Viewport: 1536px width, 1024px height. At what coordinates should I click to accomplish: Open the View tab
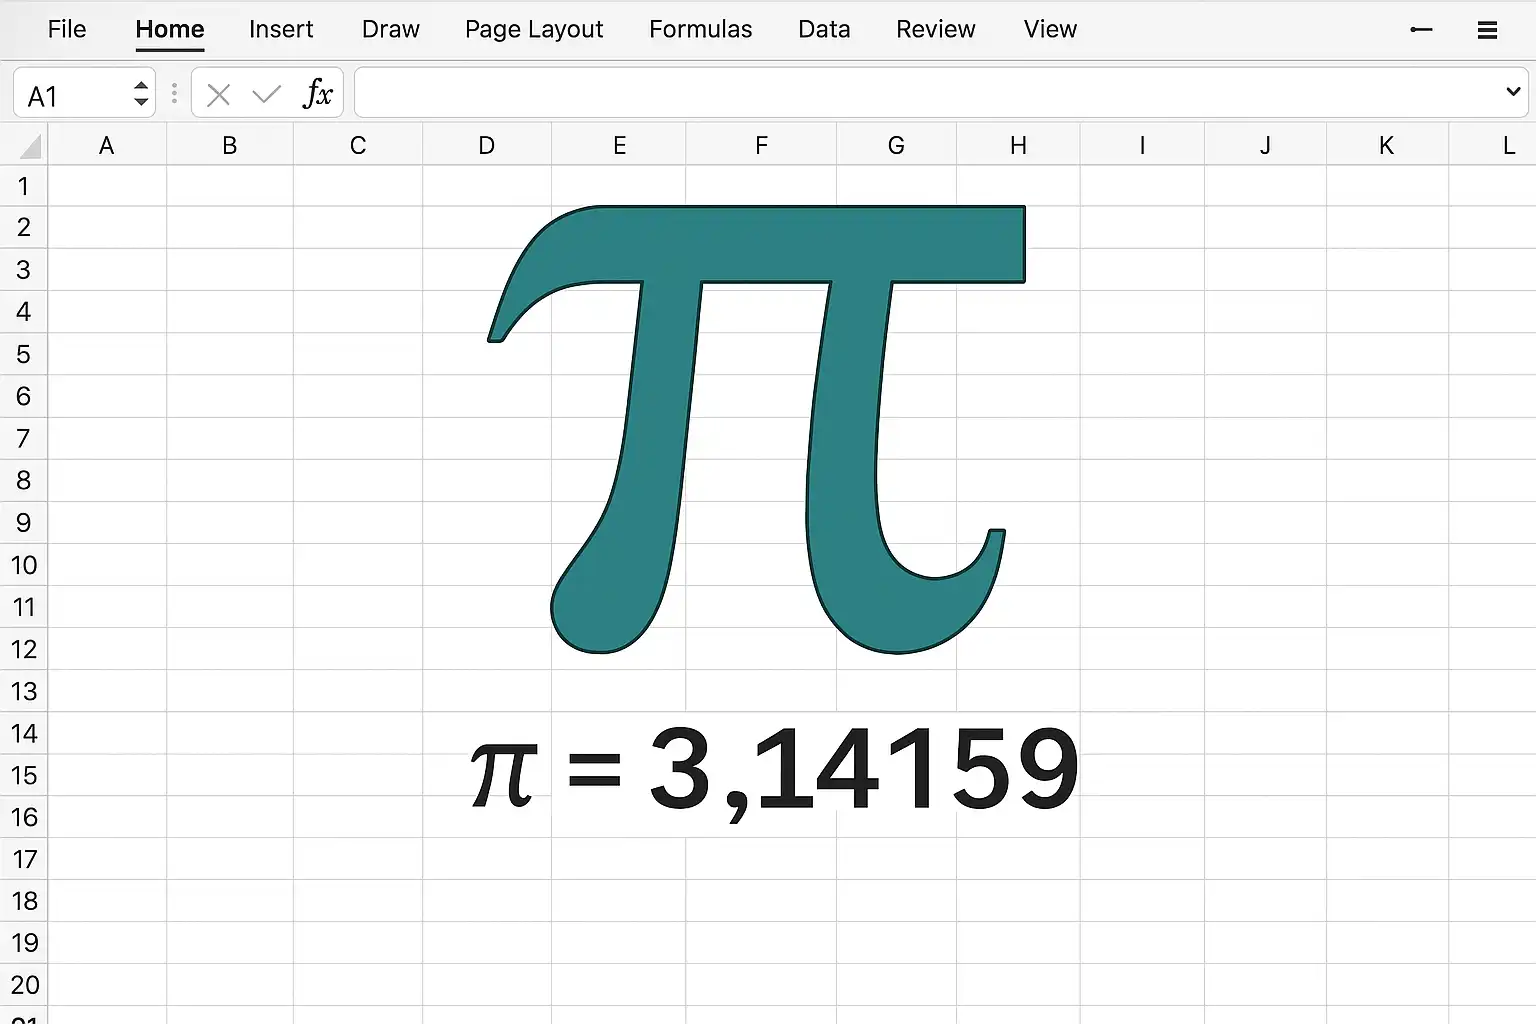1050,29
